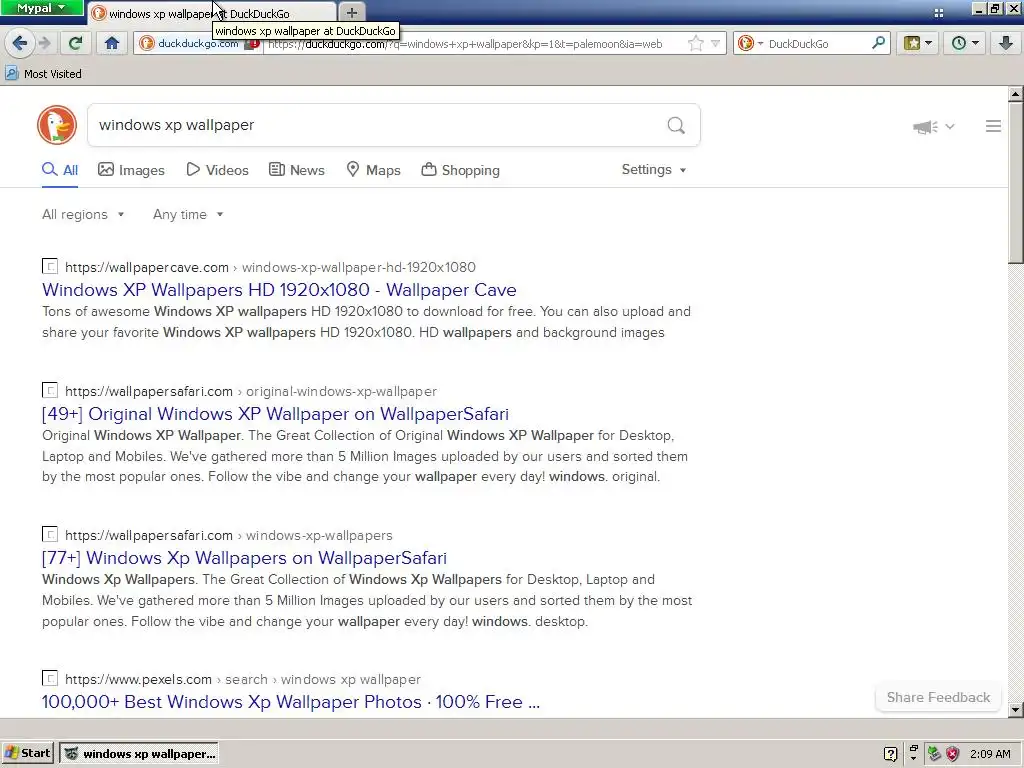Click the red security shield tray icon
This screenshot has width=1024, height=768.
pos(953,754)
